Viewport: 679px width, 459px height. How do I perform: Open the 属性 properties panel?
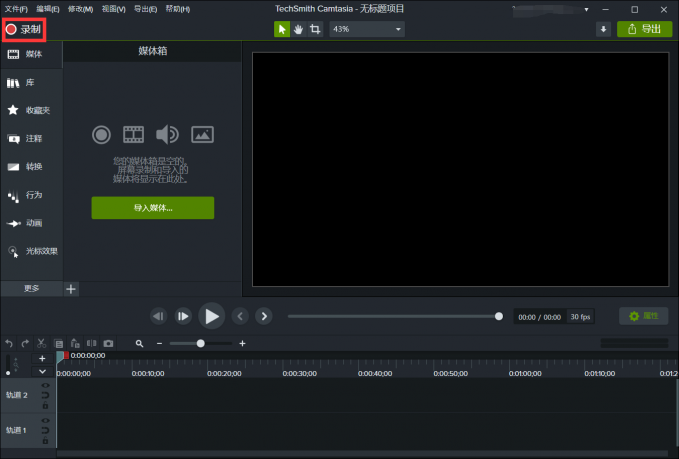coord(643,316)
